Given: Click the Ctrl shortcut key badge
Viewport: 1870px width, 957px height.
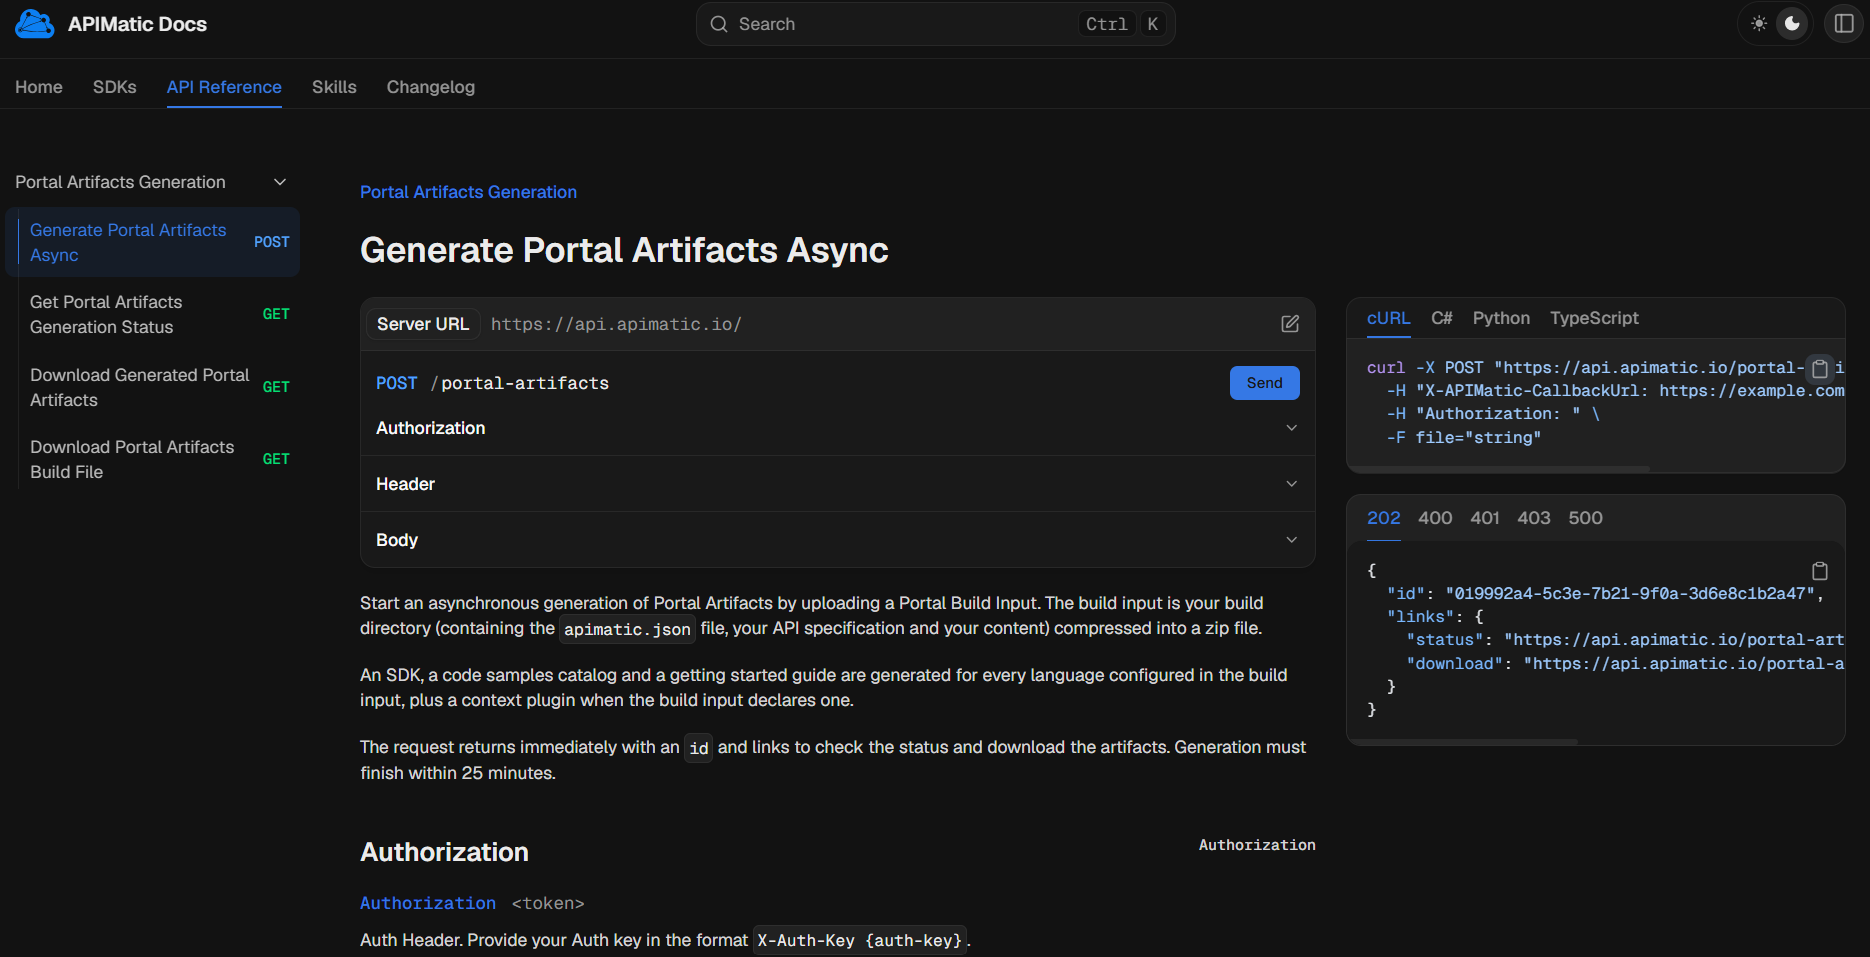Looking at the screenshot, I should [1106, 24].
